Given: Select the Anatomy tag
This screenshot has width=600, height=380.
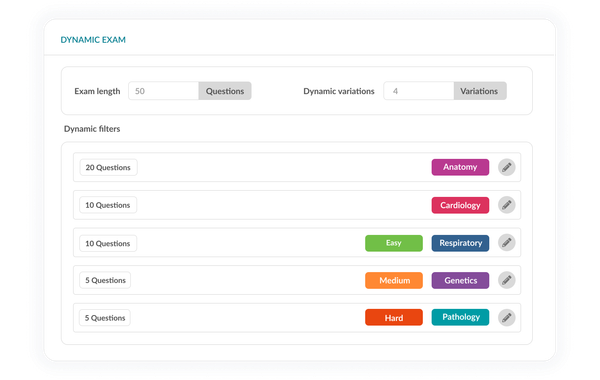Looking at the screenshot, I should point(460,167).
